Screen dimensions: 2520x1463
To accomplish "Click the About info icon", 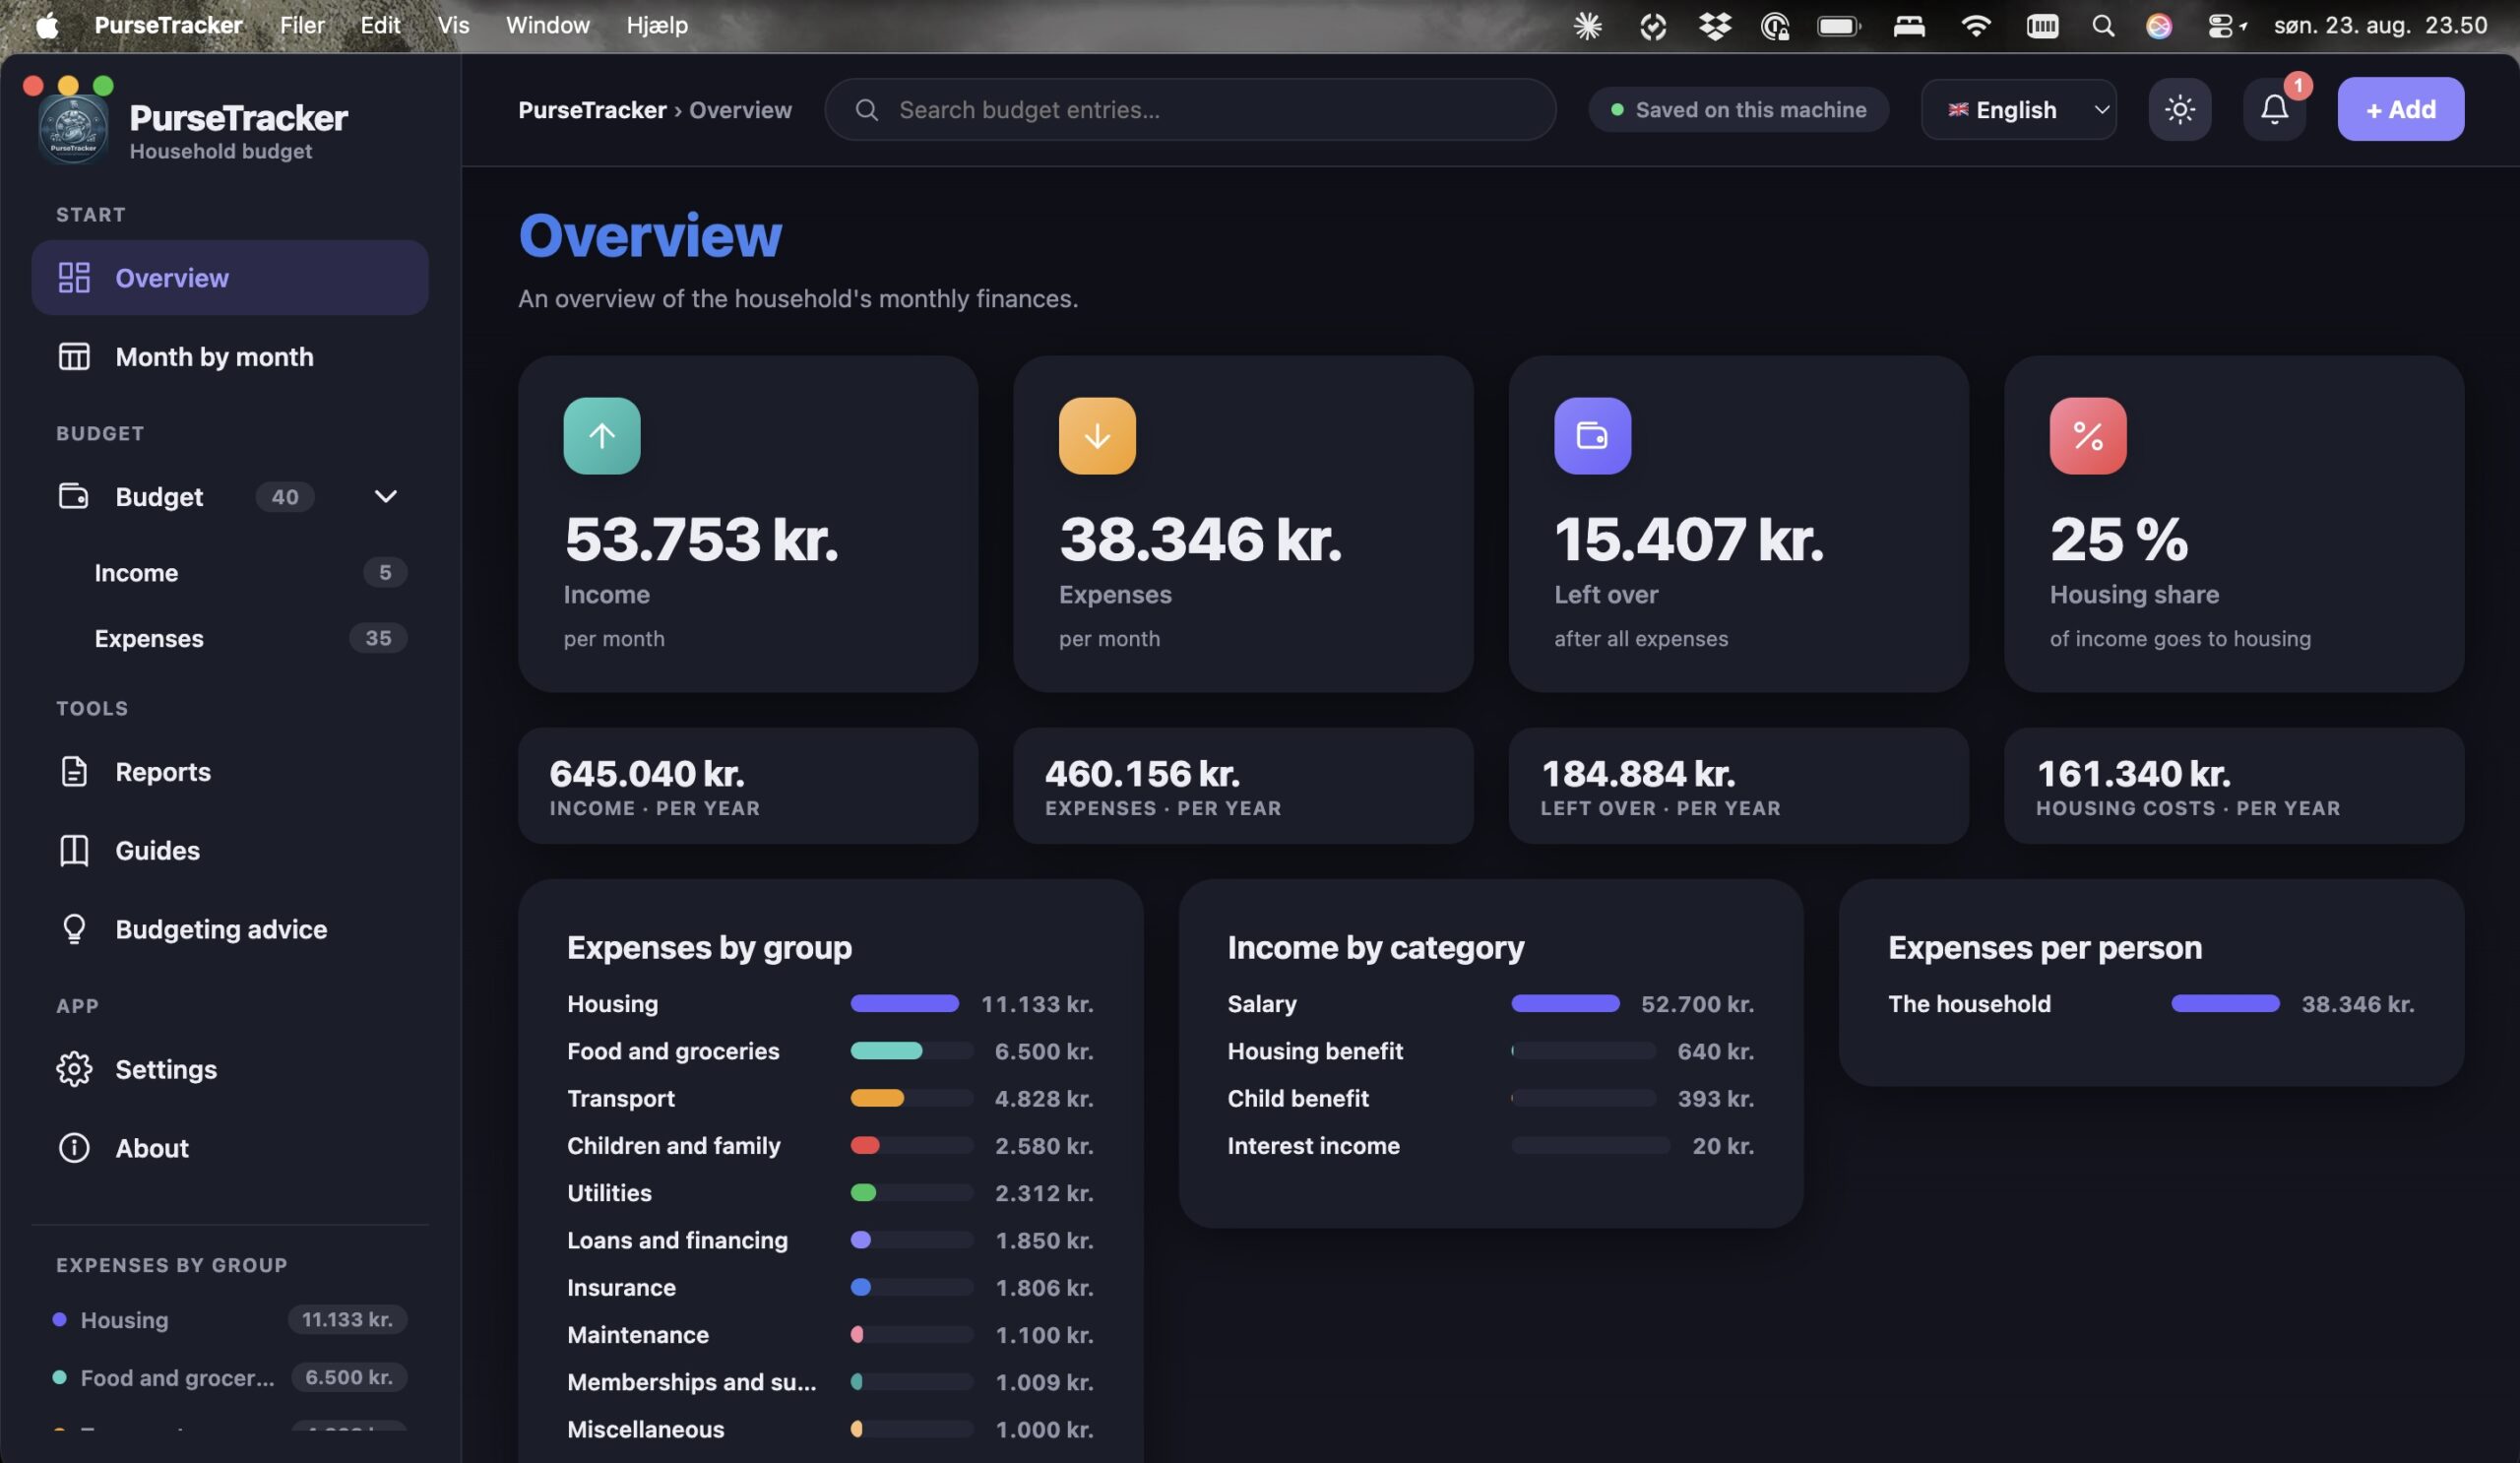I will (74, 1147).
